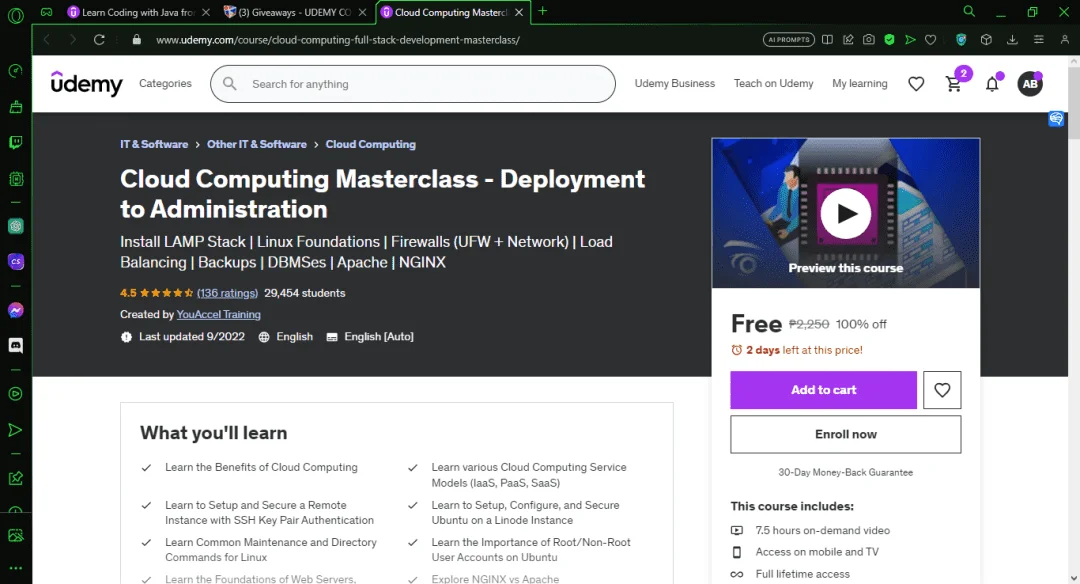Go to Other IT & Software breadcrumb
Viewport: 1080px width, 584px height.
256,144
